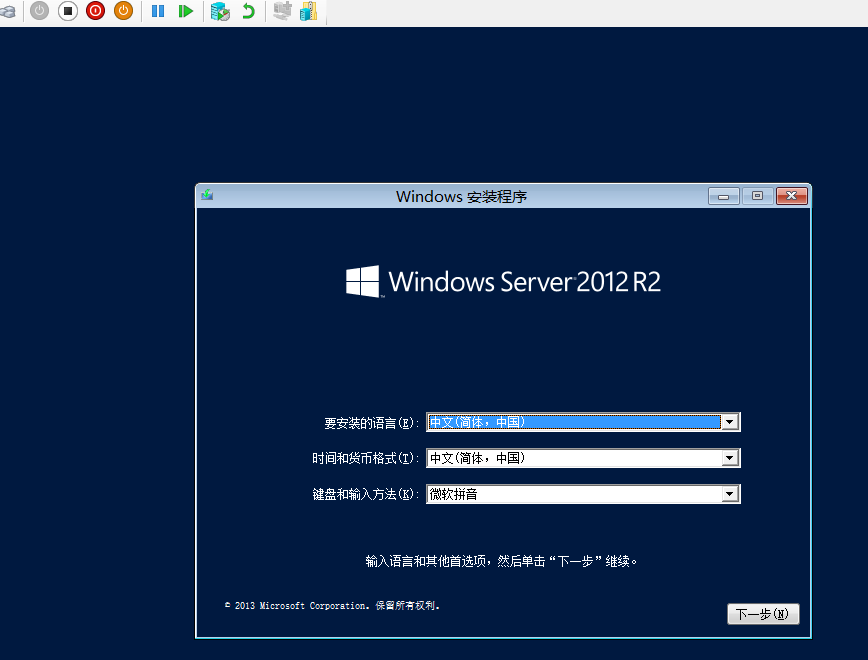
Task: Maximize the Windows 安装程序 window
Action: 757,196
